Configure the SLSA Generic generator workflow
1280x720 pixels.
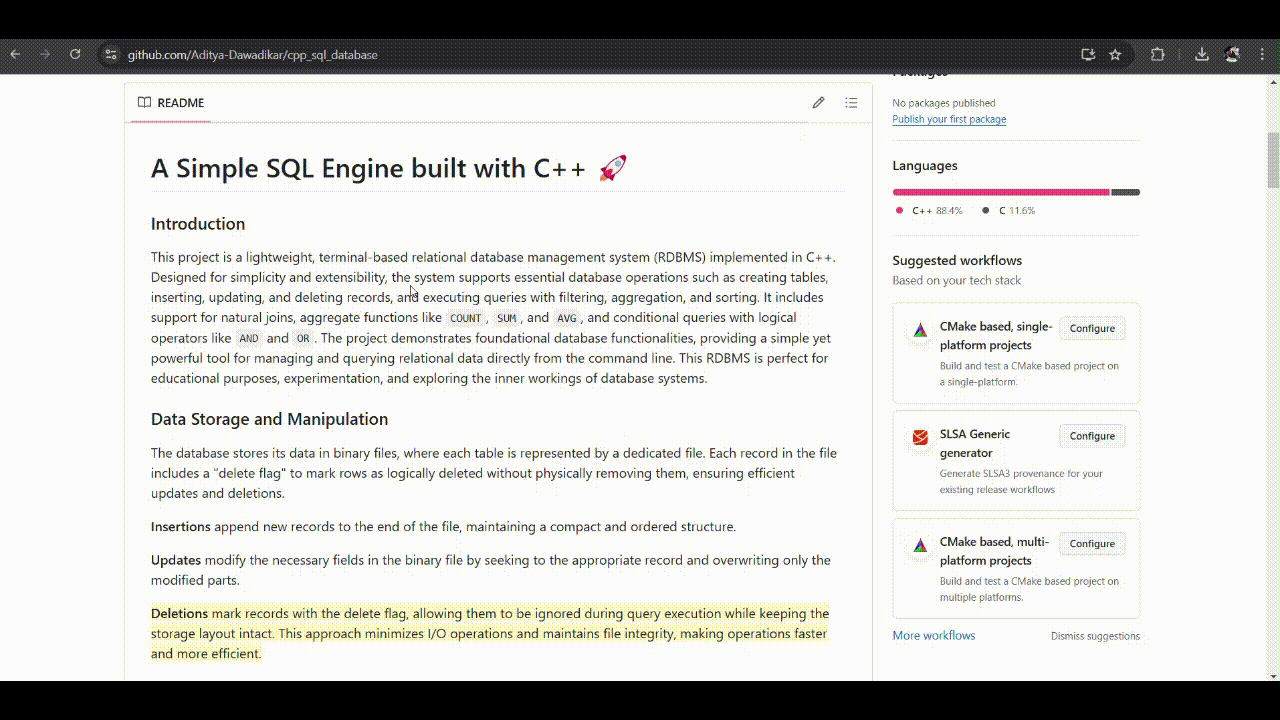point(1092,436)
